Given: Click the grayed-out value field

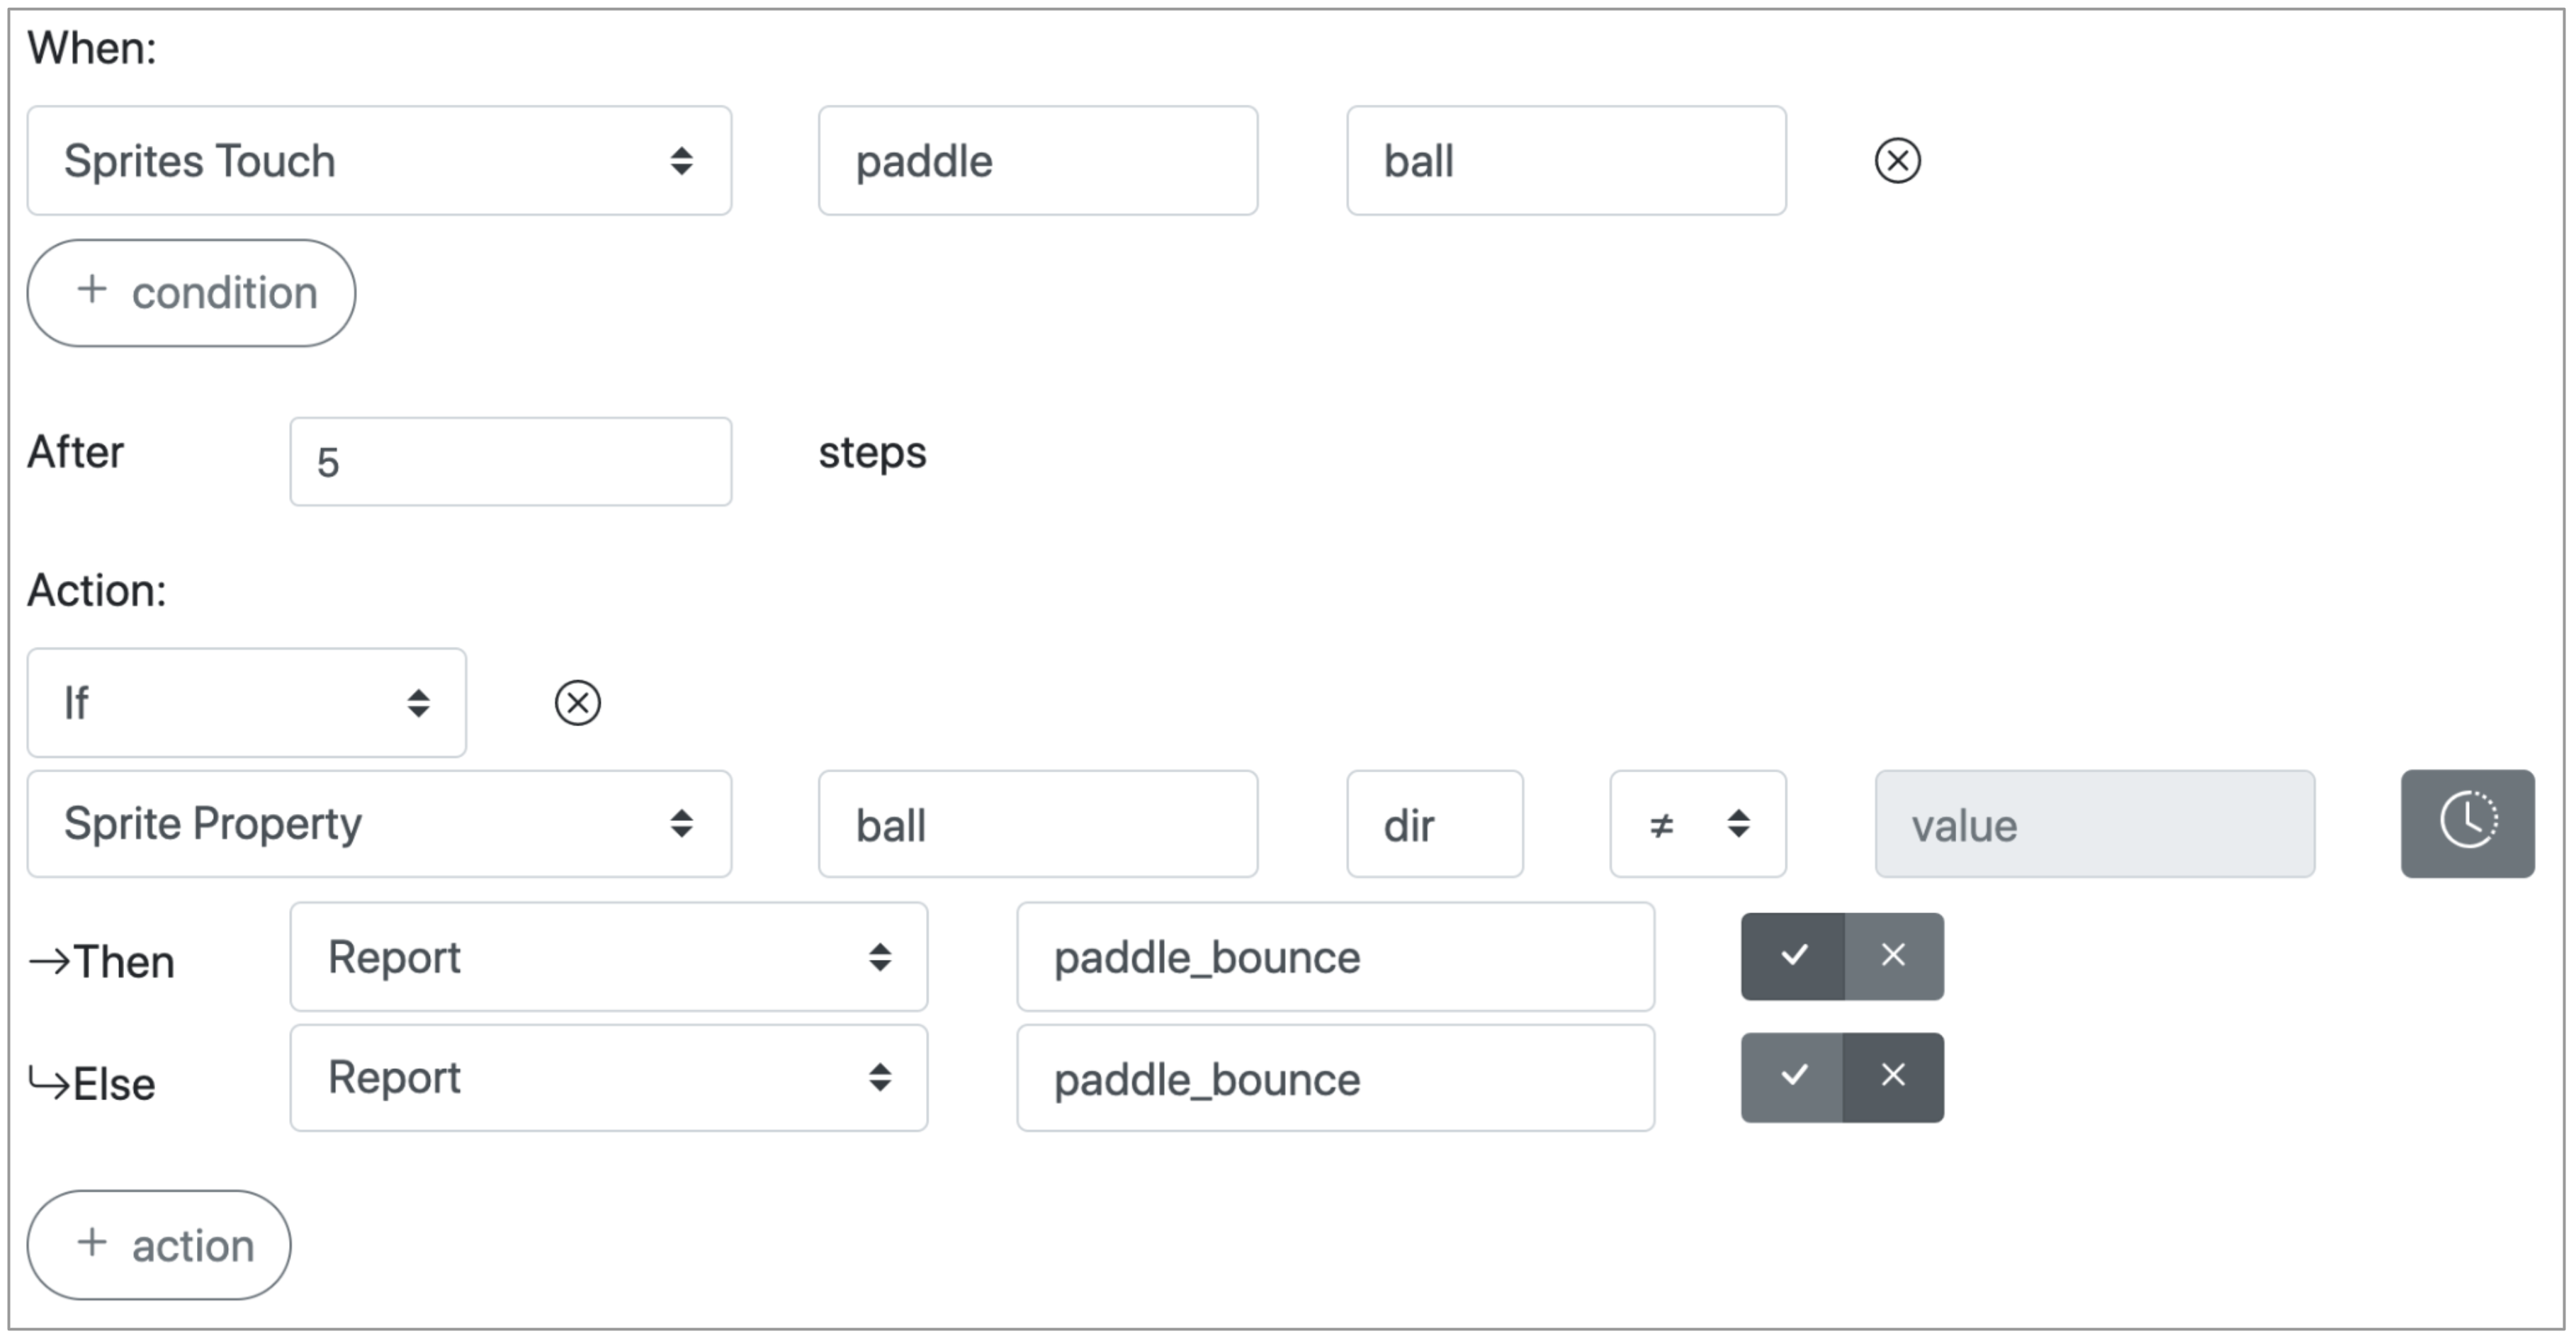Looking at the screenshot, I should (2094, 824).
